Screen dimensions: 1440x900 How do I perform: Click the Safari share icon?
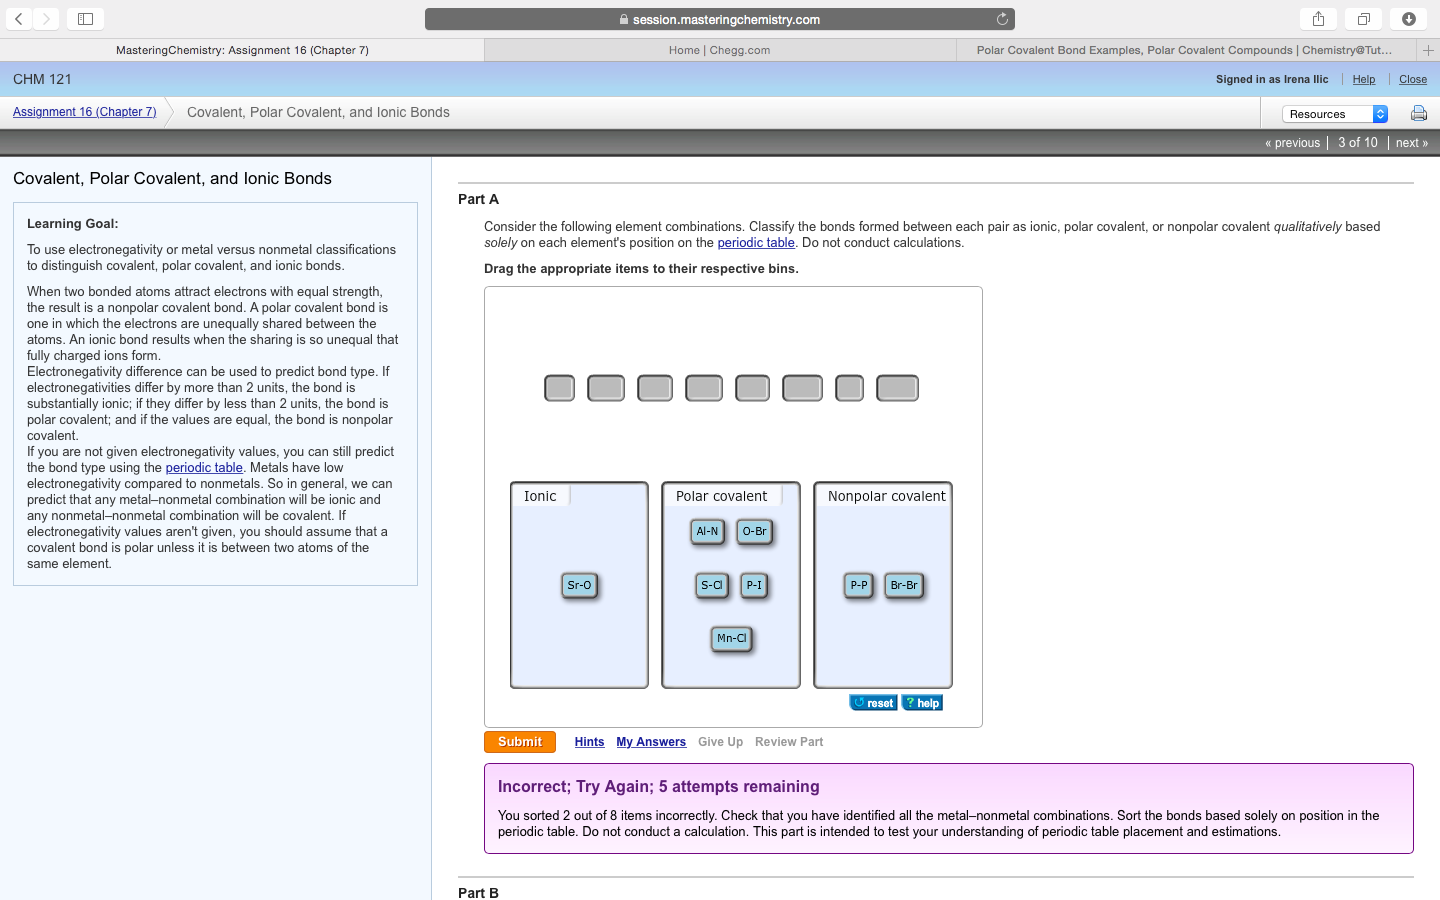coord(1318,19)
